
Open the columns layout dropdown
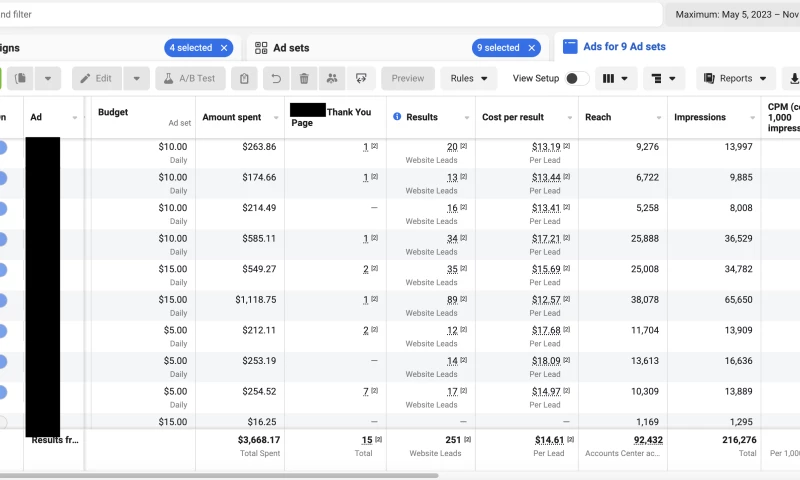pyautogui.click(x=615, y=78)
